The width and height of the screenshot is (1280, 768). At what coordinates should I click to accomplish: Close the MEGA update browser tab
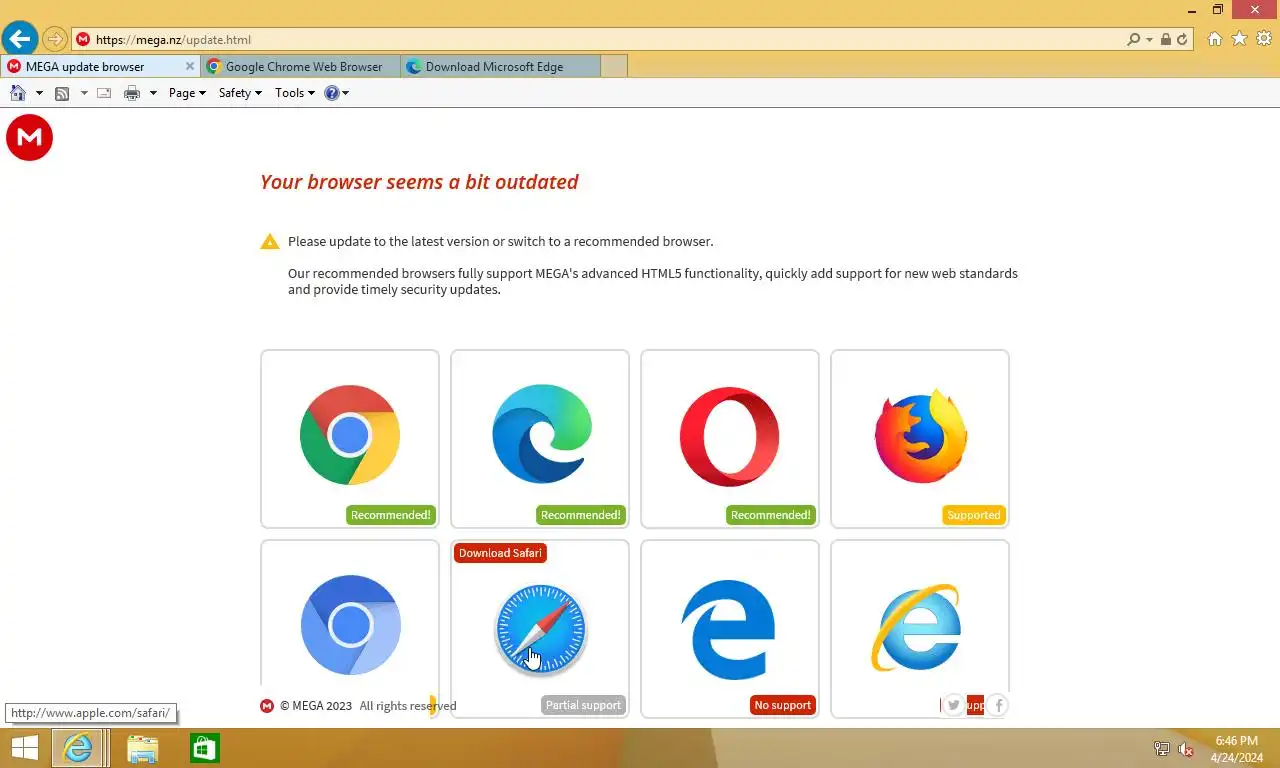pos(190,67)
